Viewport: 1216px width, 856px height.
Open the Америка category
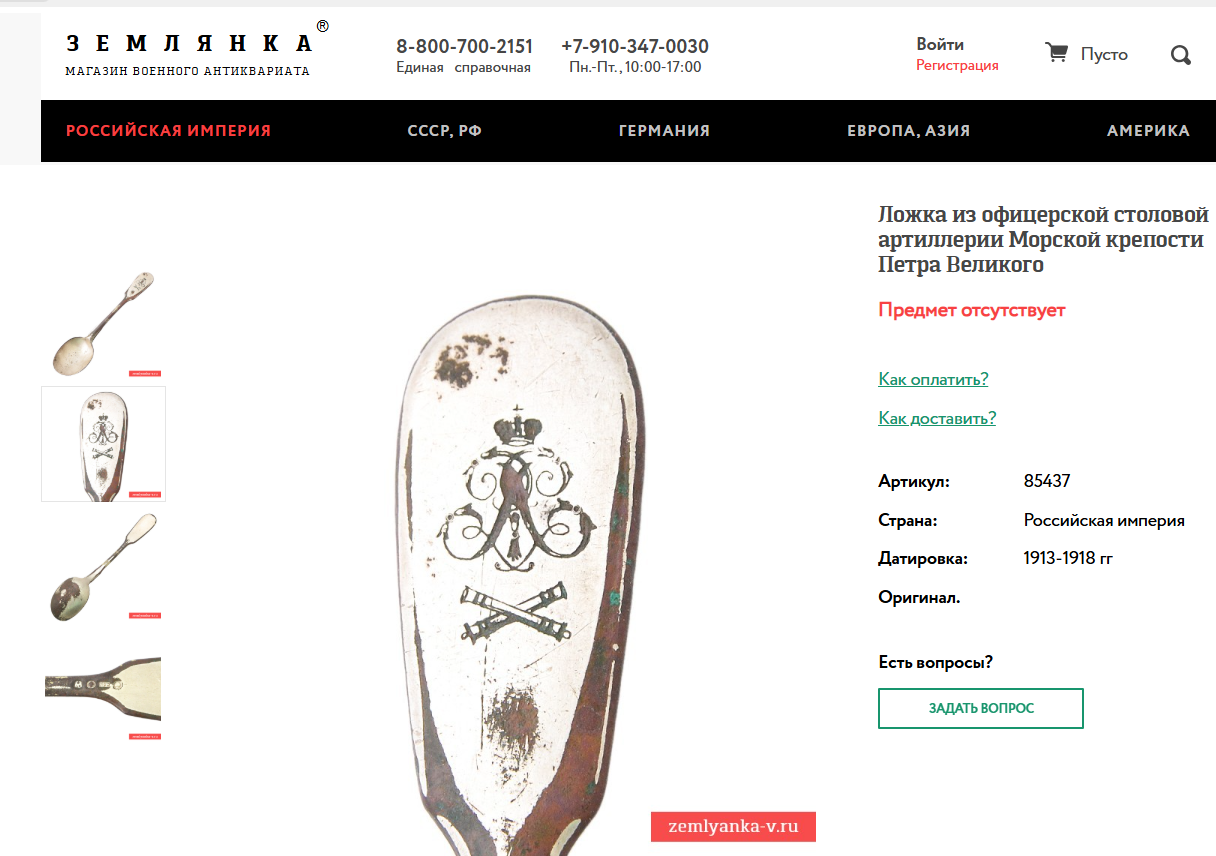tap(1148, 131)
